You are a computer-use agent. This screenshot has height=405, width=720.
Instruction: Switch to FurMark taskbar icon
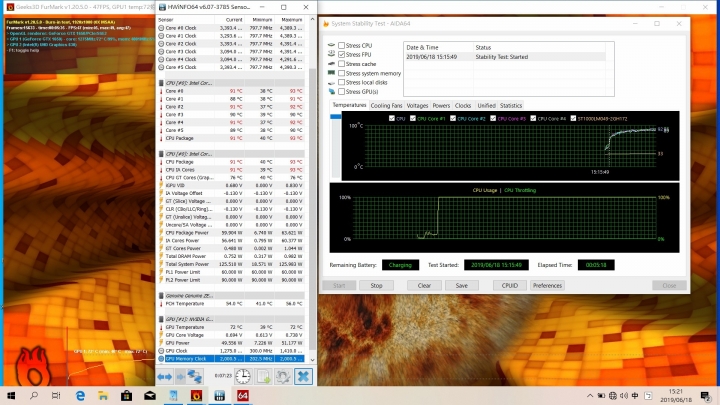[x=197, y=395]
